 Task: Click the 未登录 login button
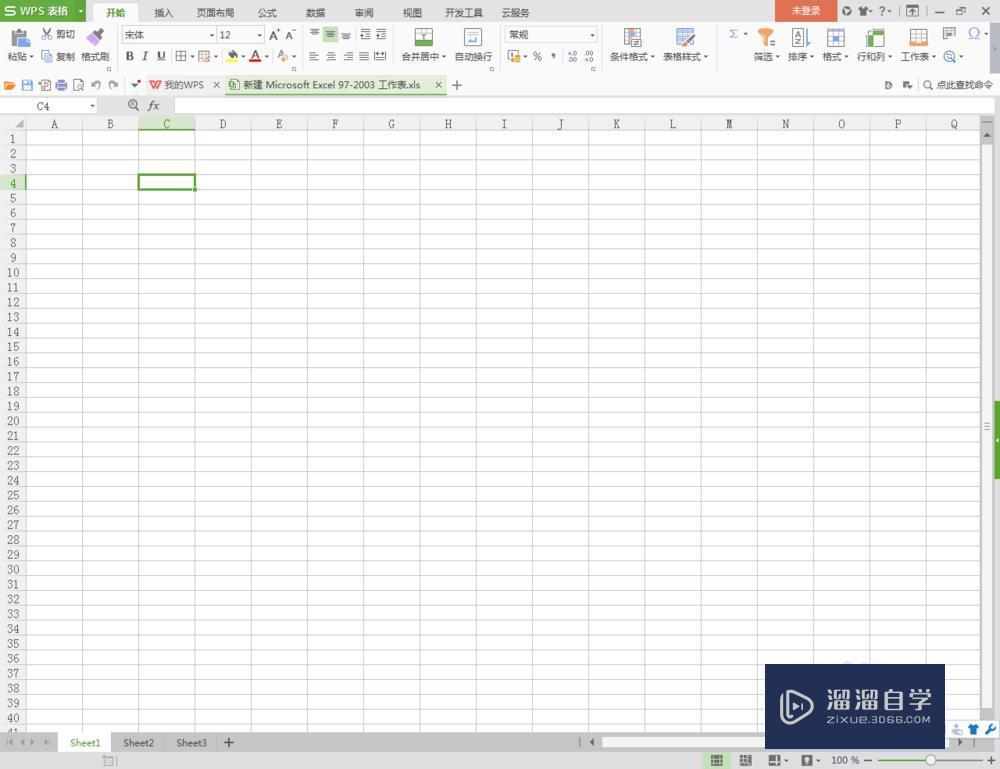[x=805, y=11]
